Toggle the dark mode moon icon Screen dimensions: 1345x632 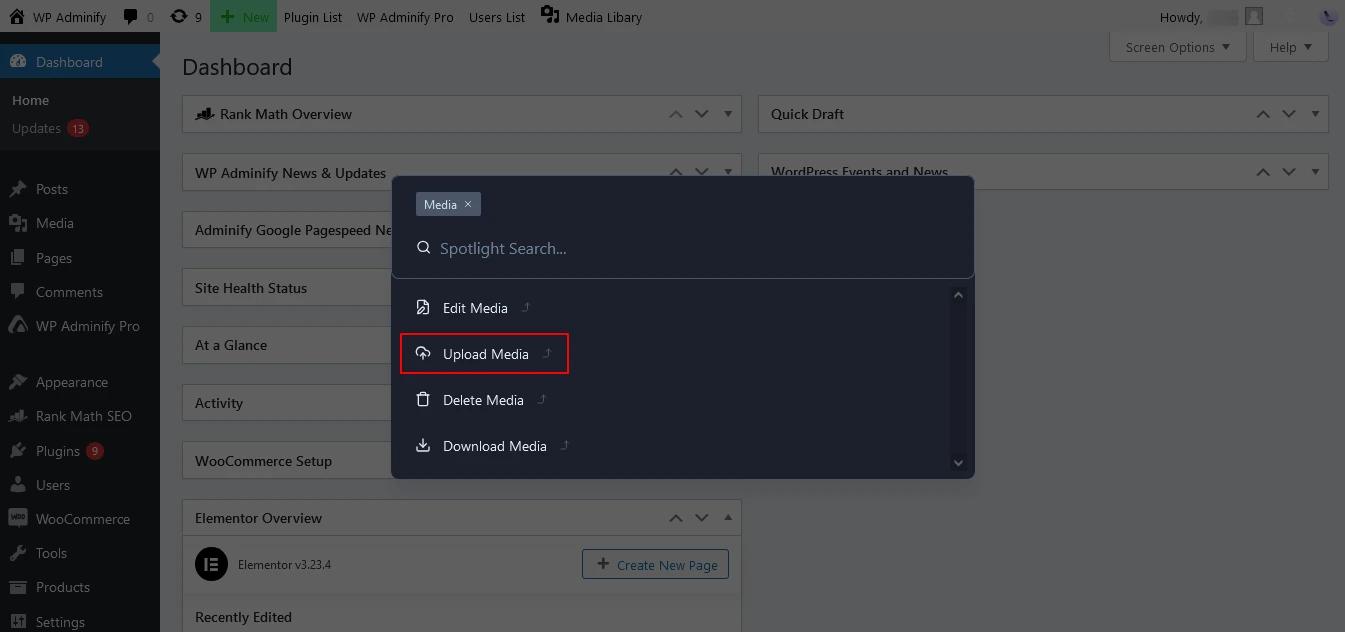(x=1328, y=17)
